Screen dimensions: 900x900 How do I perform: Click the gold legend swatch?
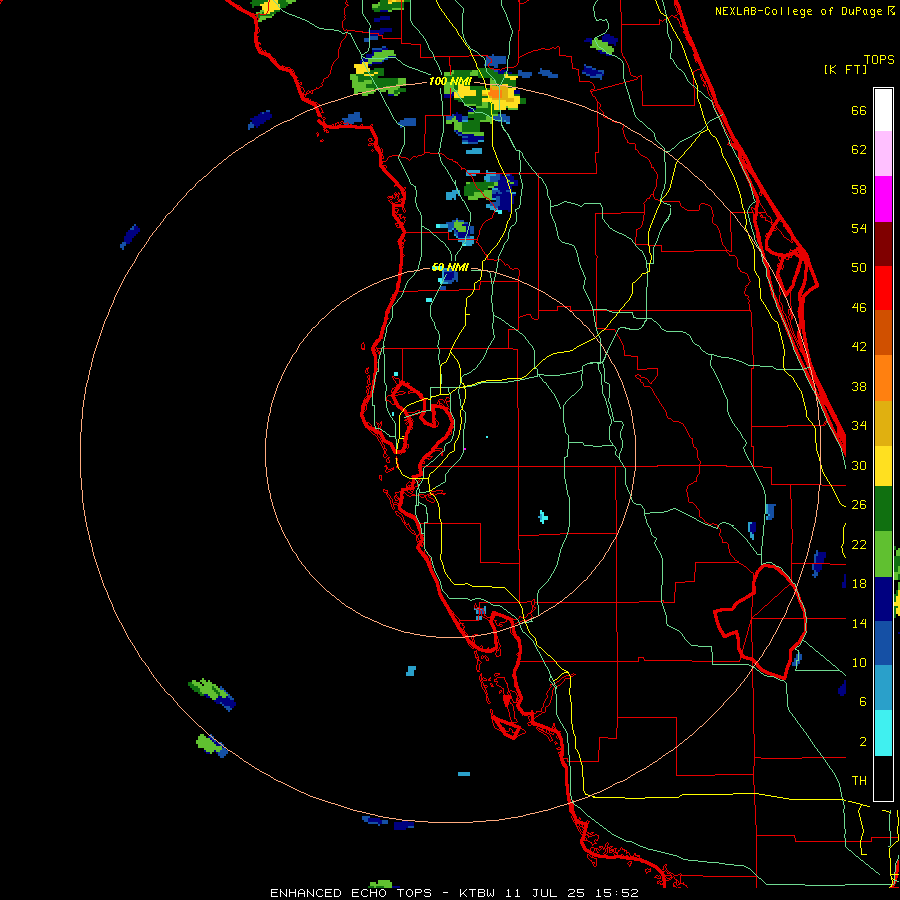883,423
